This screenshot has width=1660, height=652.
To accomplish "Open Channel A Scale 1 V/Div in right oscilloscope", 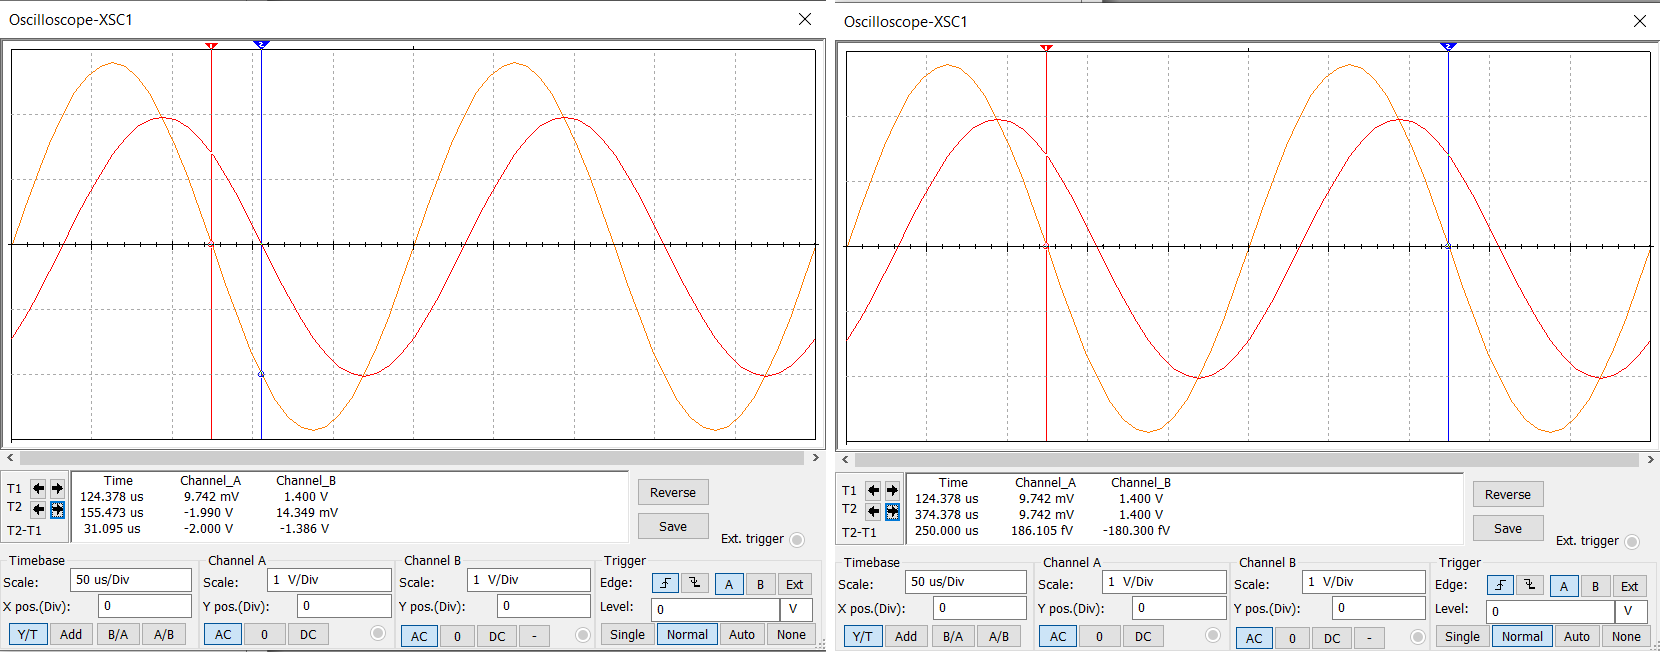I will pyautogui.click(x=1164, y=582).
